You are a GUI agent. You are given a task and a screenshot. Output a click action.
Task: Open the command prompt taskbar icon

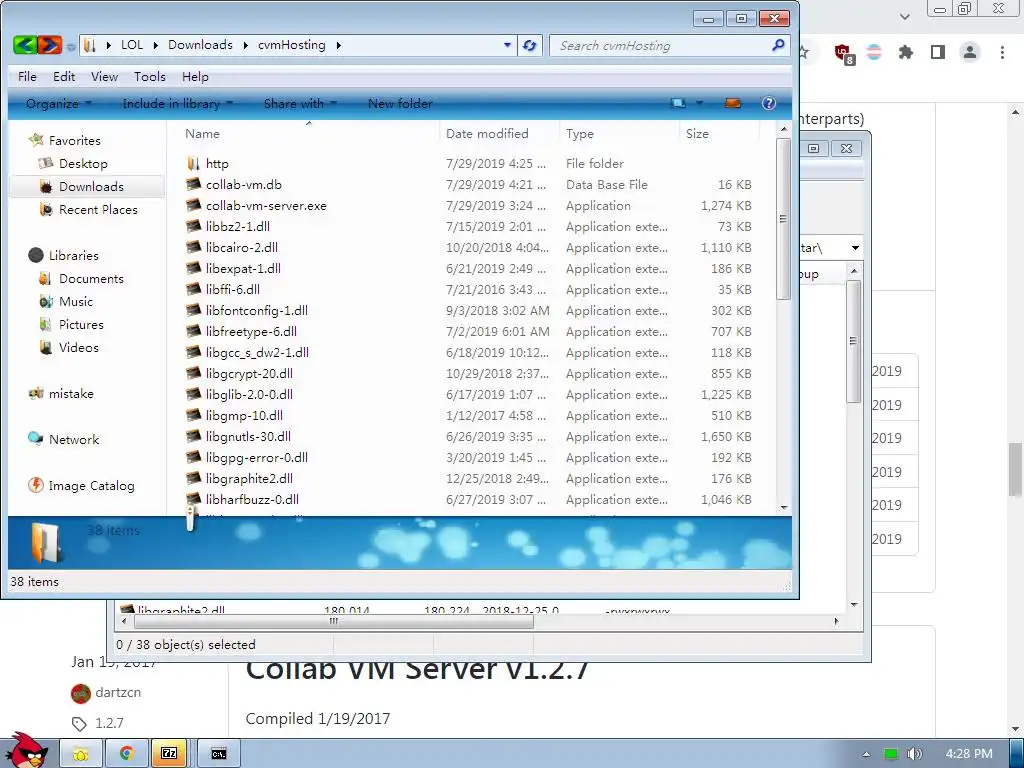[219, 754]
